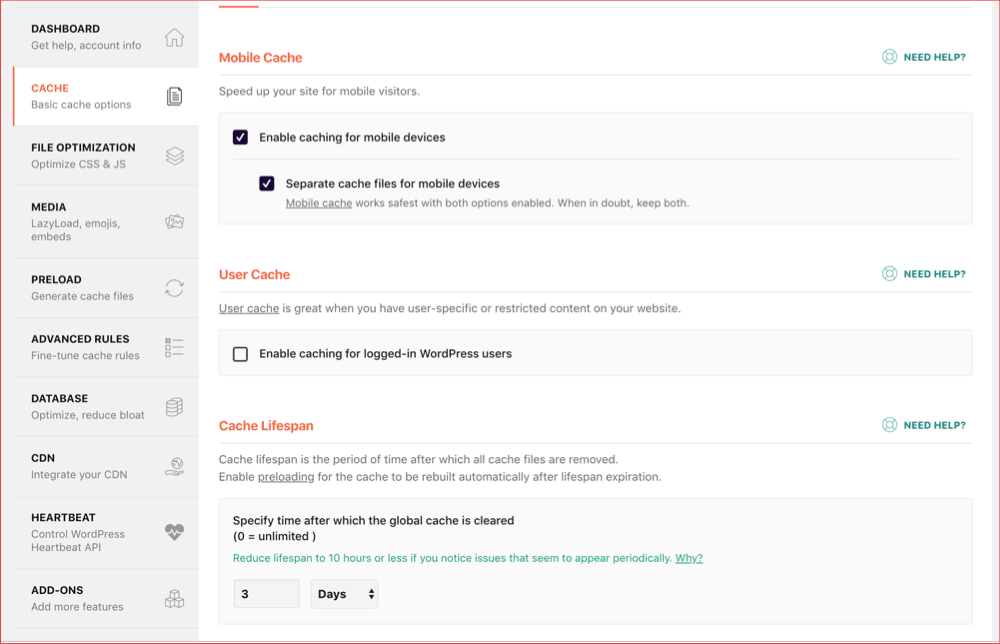Open Advanced Rules settings
This screenshot has height=644, width=1000.
tap(106, 348)
